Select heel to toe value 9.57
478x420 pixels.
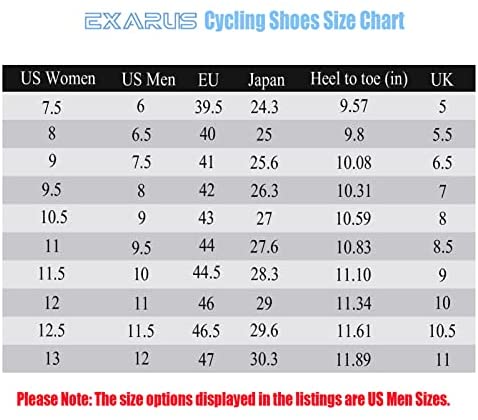point(354,106)
